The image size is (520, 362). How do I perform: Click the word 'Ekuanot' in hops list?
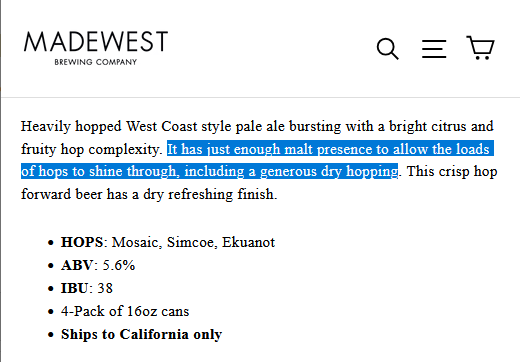[x=249, y=242]
